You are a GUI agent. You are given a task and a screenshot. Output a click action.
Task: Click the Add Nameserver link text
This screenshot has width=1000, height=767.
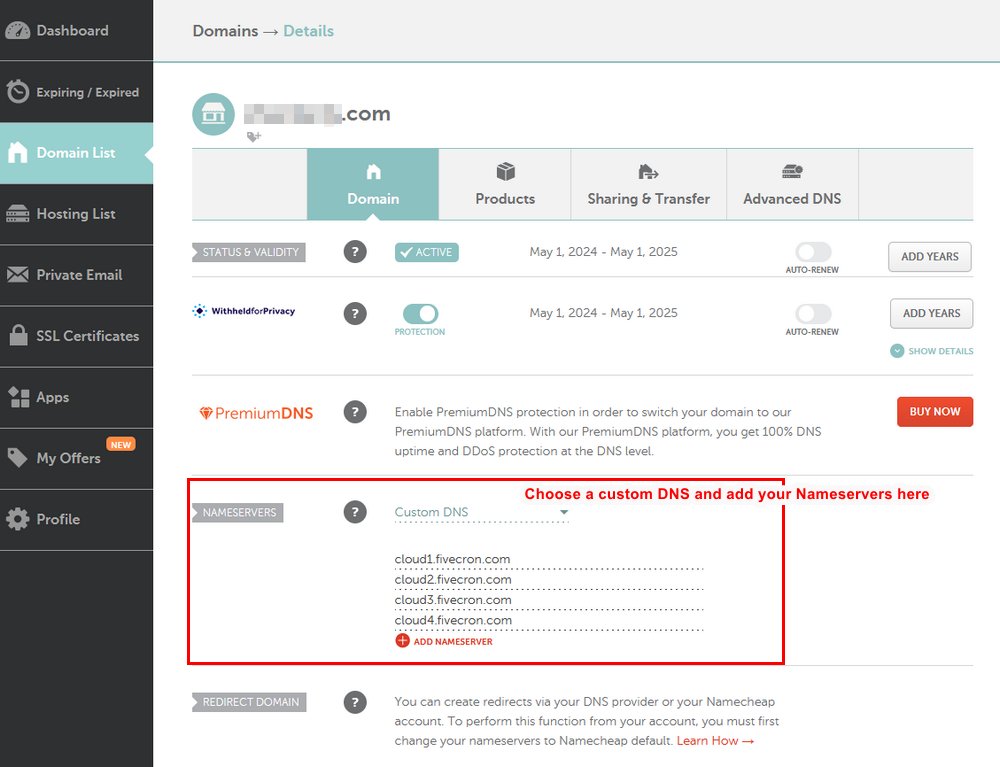(453, 641)
